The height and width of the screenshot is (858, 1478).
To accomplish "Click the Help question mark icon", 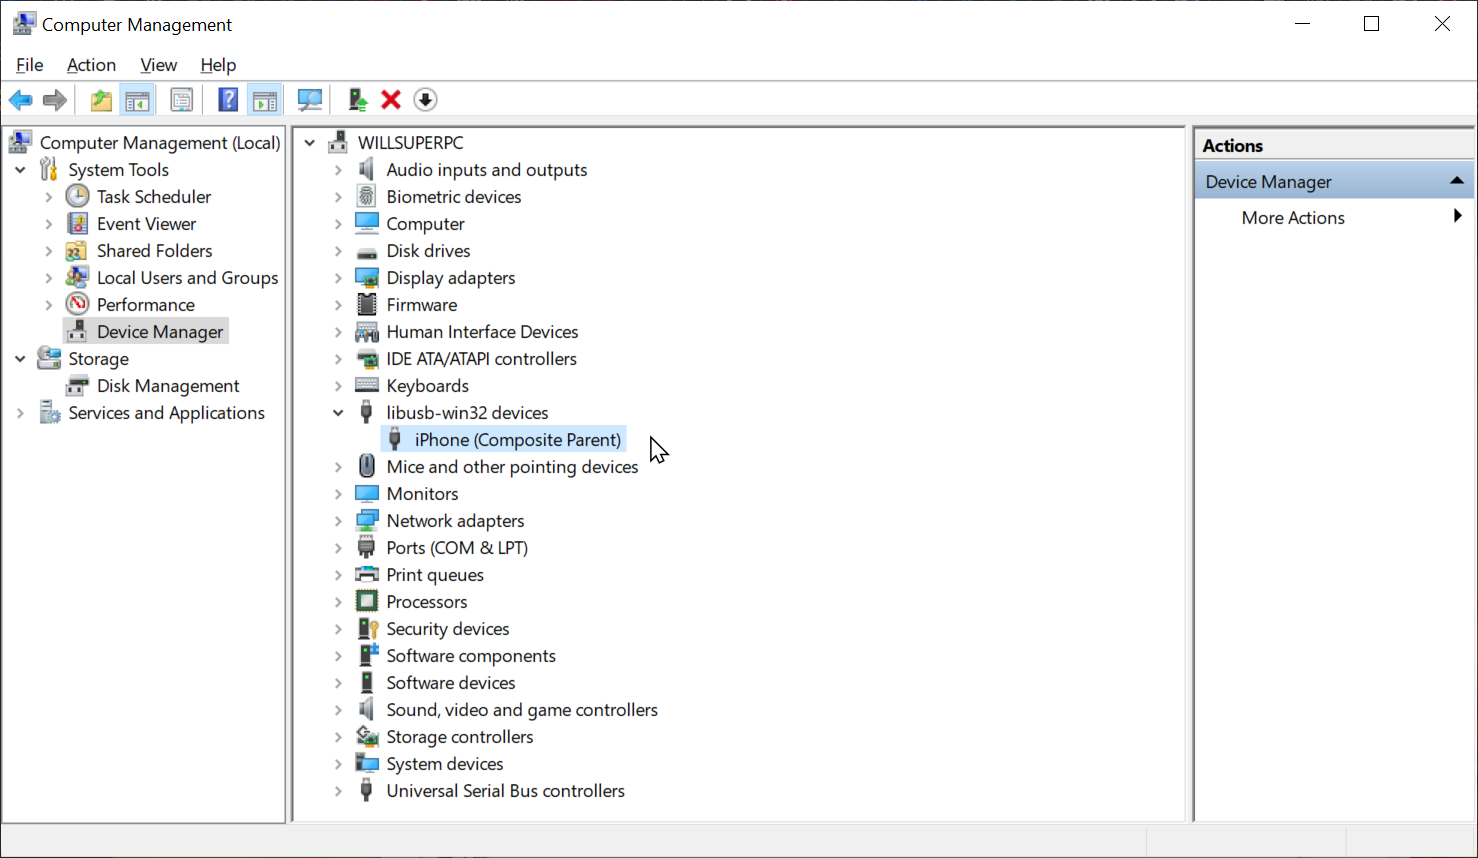I will (x=228, y=100).
